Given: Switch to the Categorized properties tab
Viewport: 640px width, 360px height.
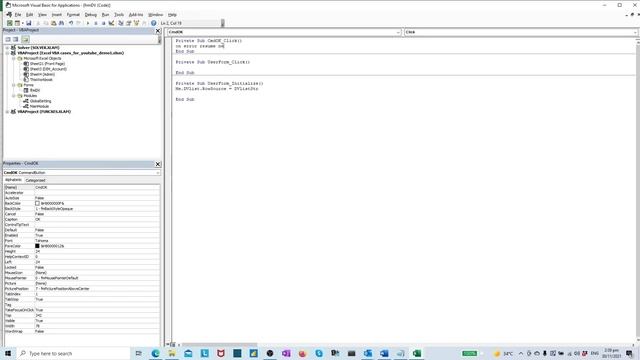Looking at the screenshot, I should click(x=35, y=180).
